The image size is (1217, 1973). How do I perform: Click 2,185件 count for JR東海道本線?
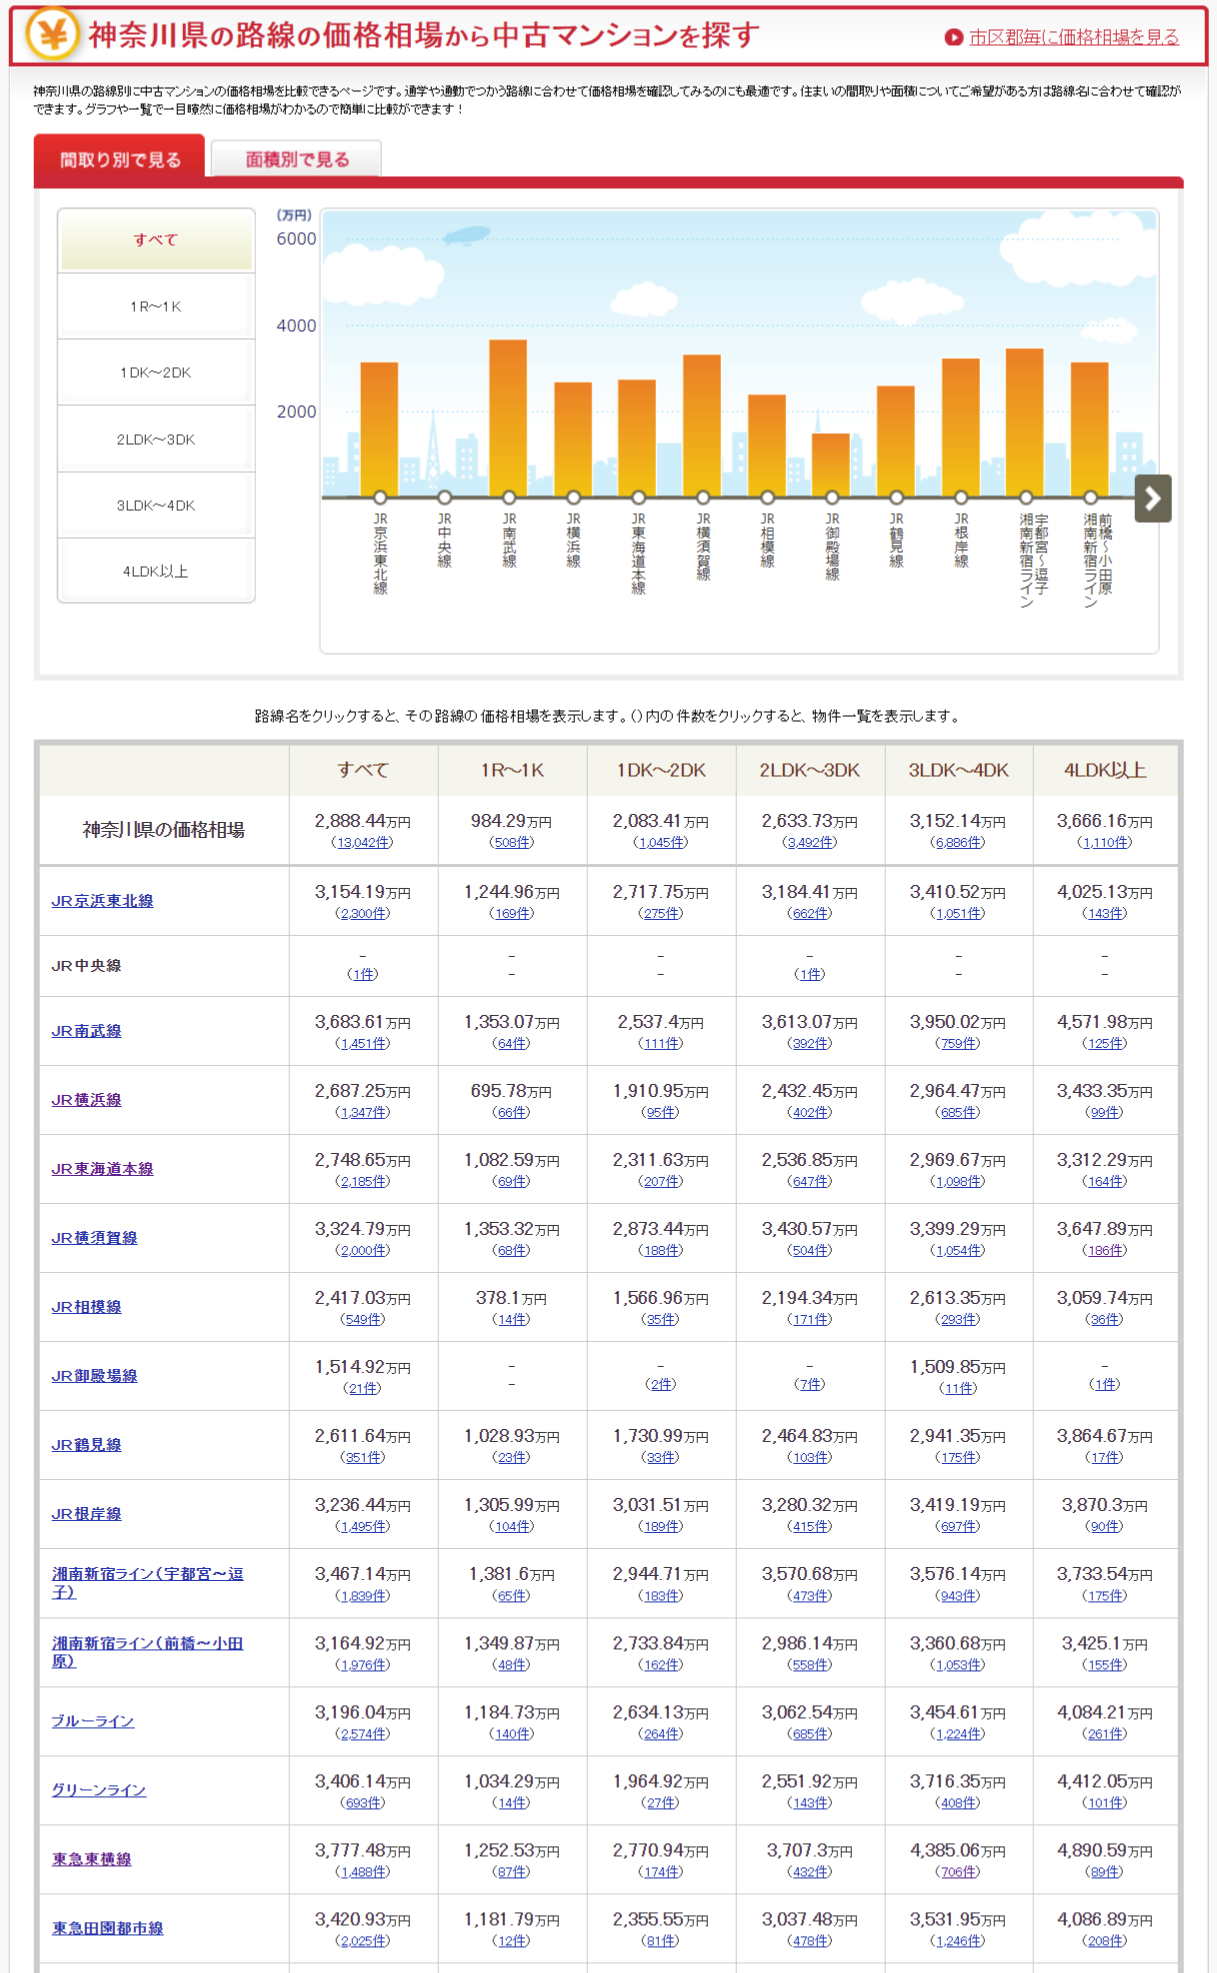[363, 1181]
